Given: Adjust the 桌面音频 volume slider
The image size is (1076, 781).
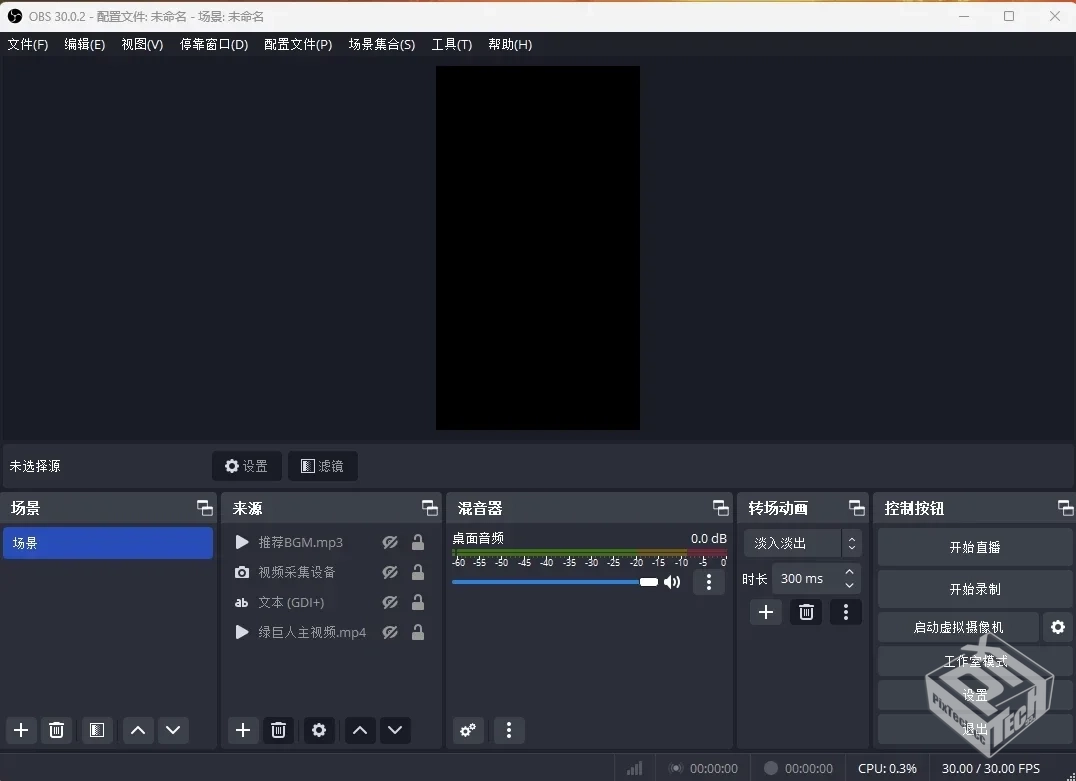Looking at the screenshot, I should point(648,582).
